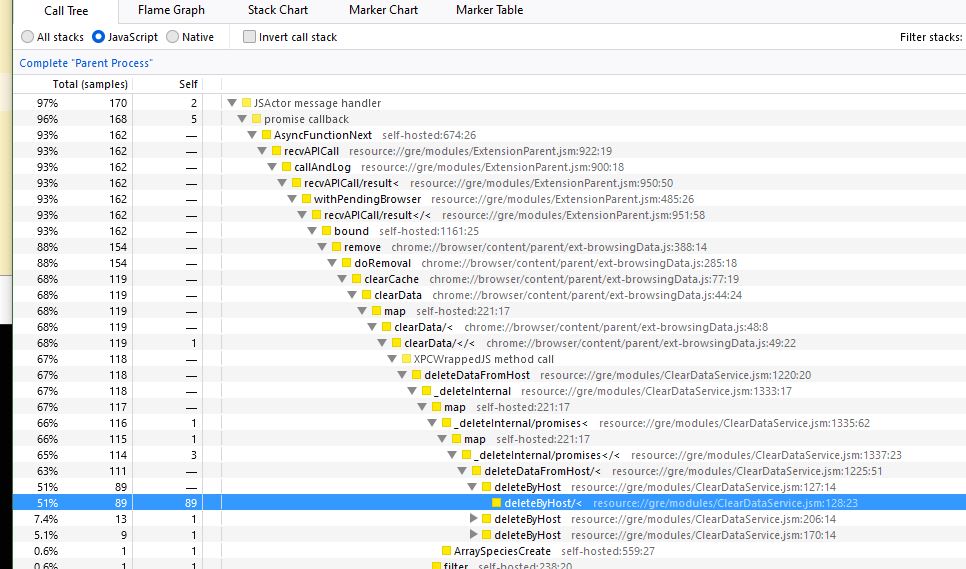Collapse the deleteDataFromHost node at line 1220
This screenshot has height=569, width=966.
[x=402, y=375]
